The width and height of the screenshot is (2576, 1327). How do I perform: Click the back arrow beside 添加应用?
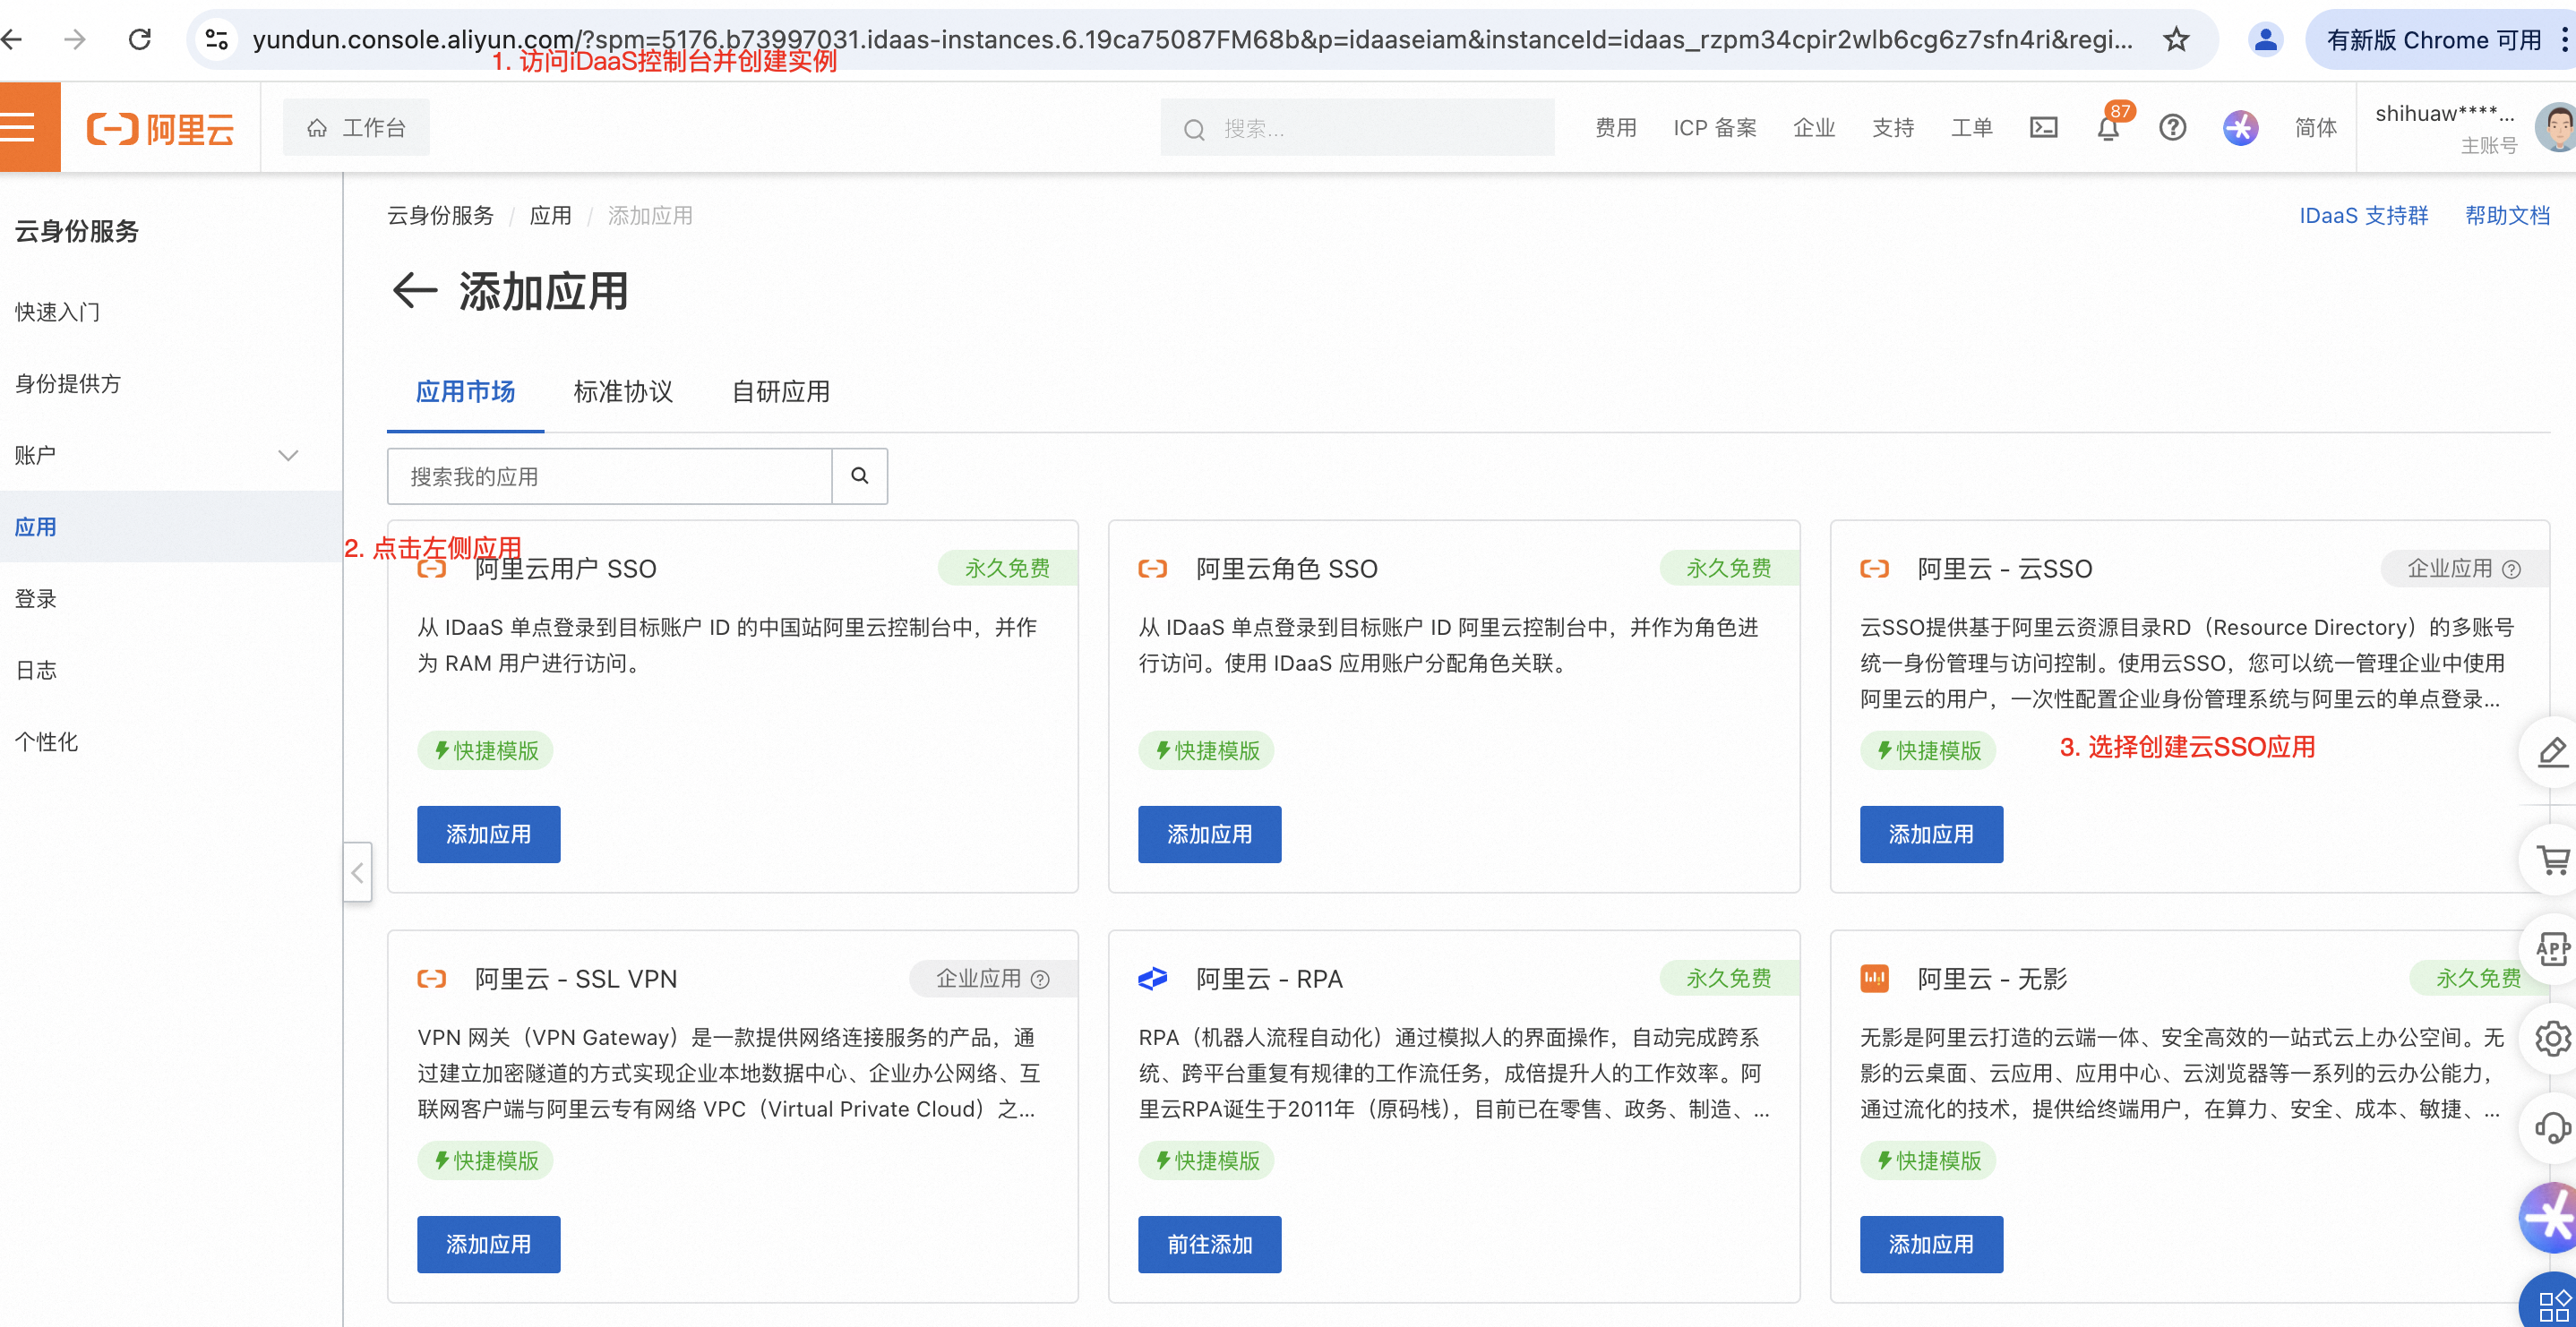414,291
